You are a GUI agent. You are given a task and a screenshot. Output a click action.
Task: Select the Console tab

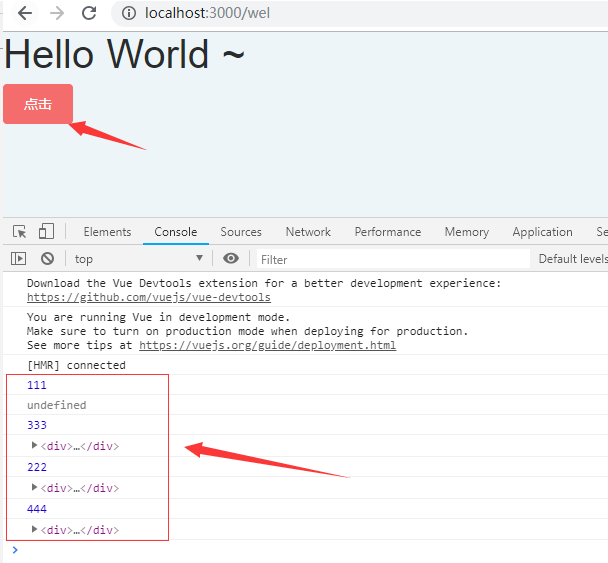[176, 232]
